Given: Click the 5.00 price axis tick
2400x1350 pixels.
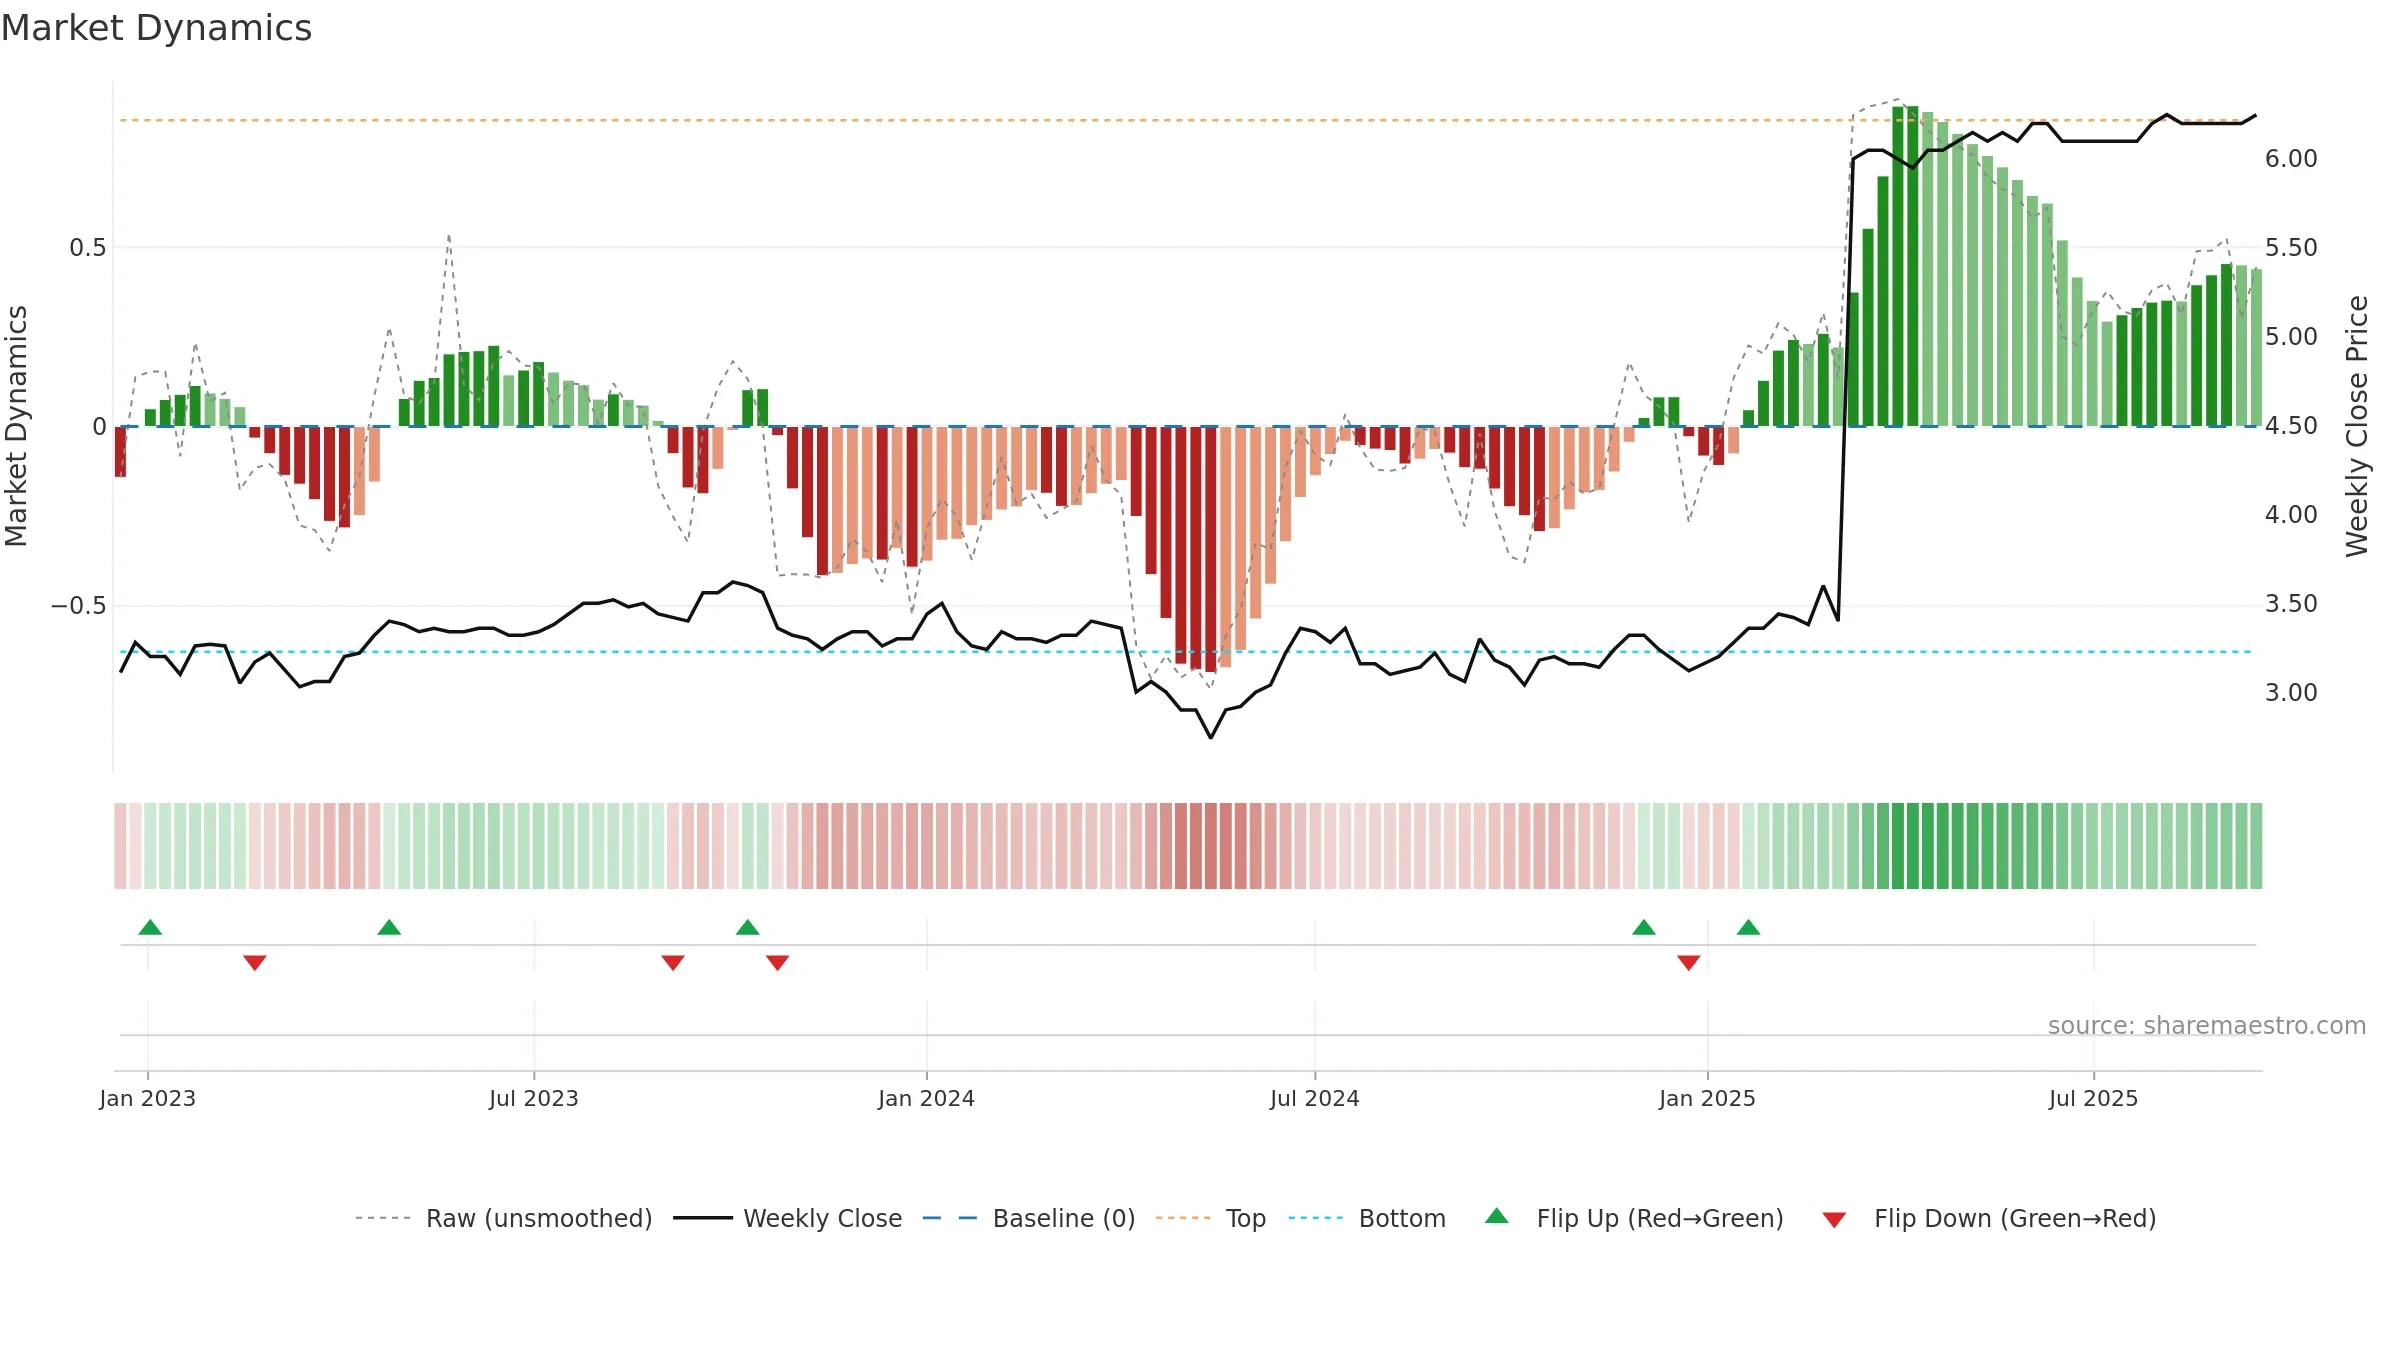Looking at the screenshot, I should click(x=2291, y=336).
